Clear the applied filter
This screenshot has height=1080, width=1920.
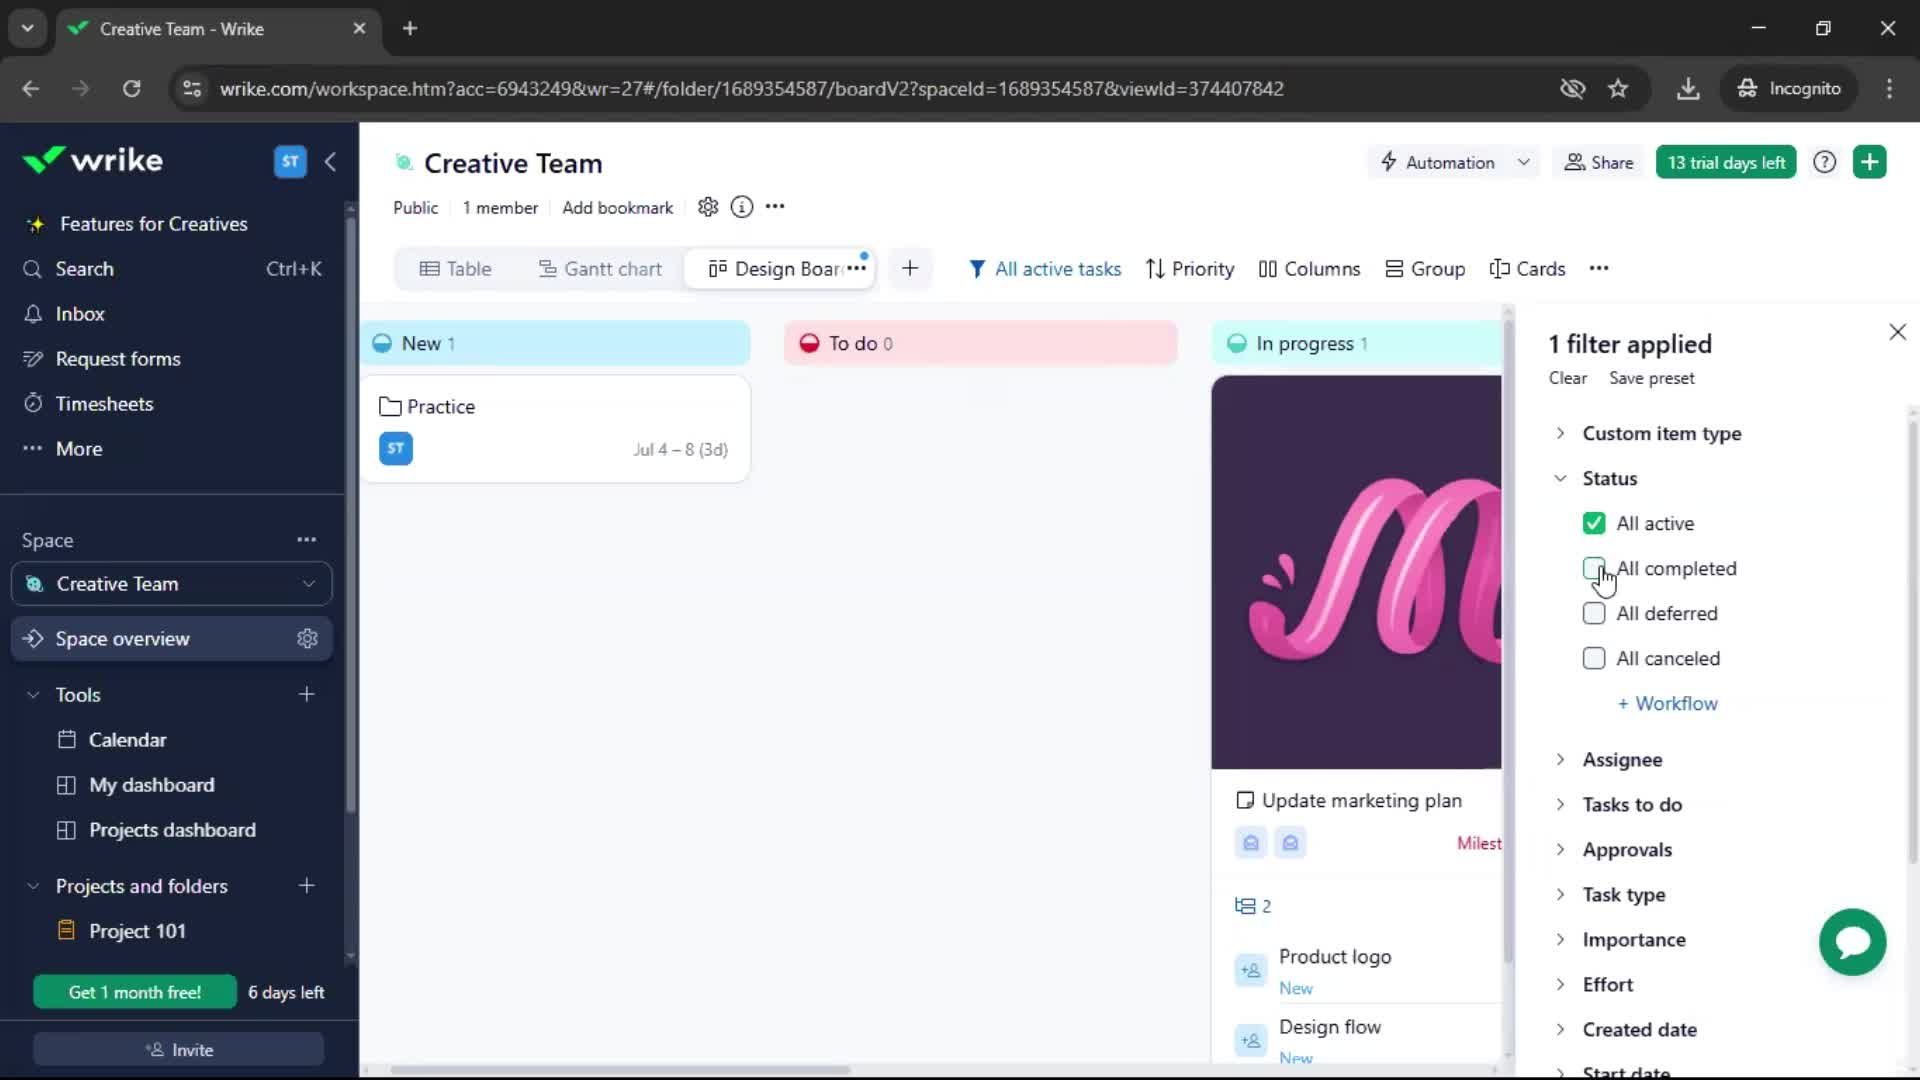(x=1567, y=378)
